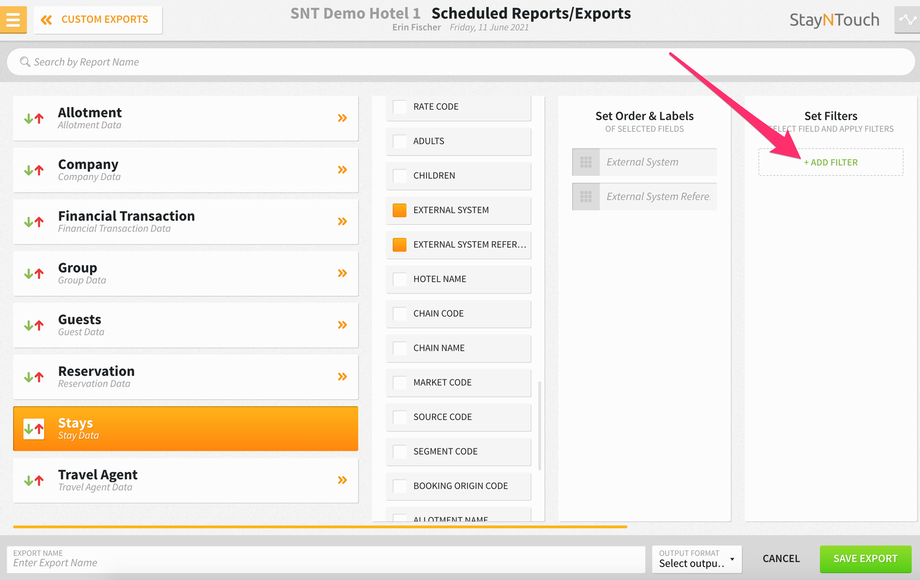Click the Company up-down arrows icon
Screen dimensions: 920x580
33,170
